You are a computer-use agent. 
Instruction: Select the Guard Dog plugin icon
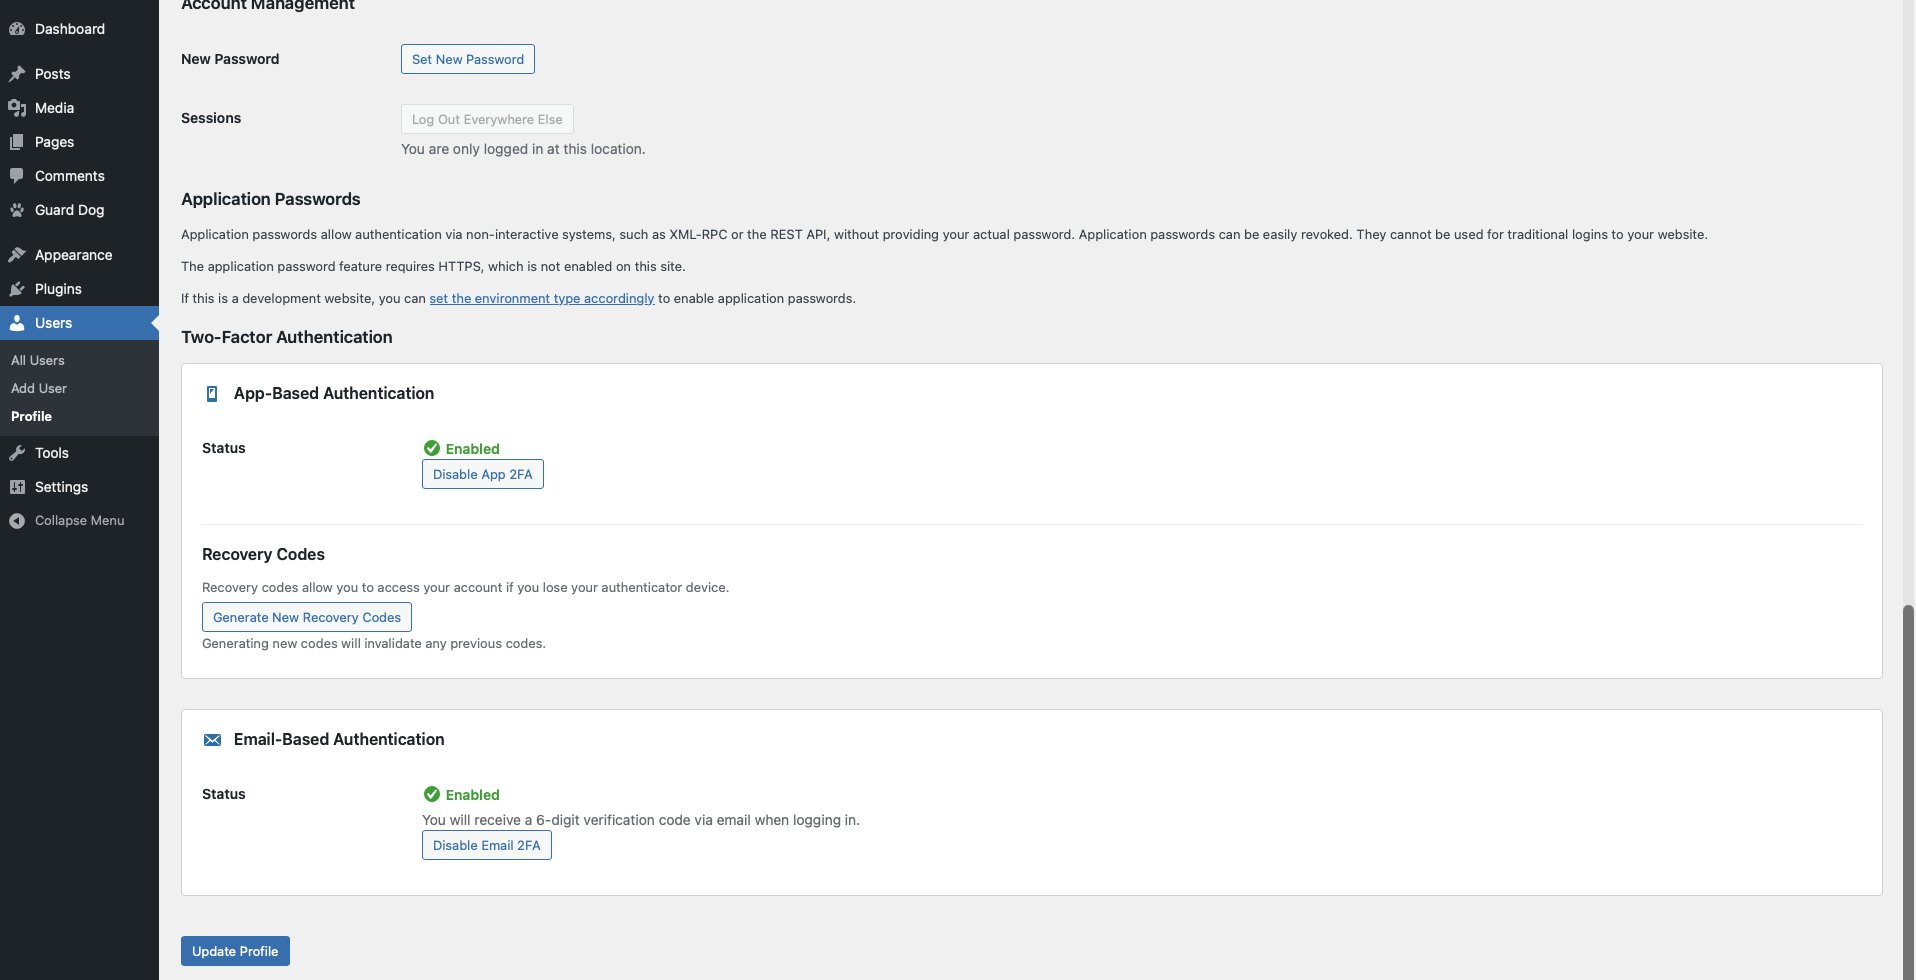pyautogui.click(x=16, y=210)
